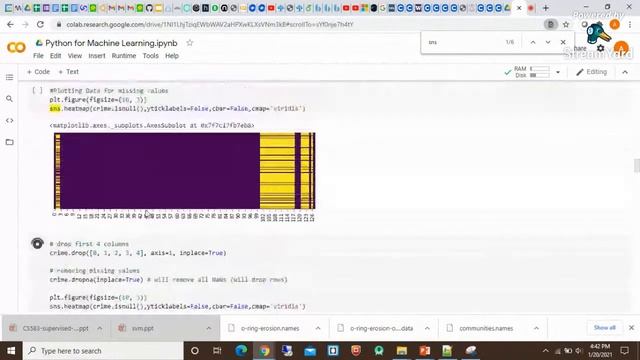
Task: Run the plotting missing values cell
Action: (x=37, y=91)
